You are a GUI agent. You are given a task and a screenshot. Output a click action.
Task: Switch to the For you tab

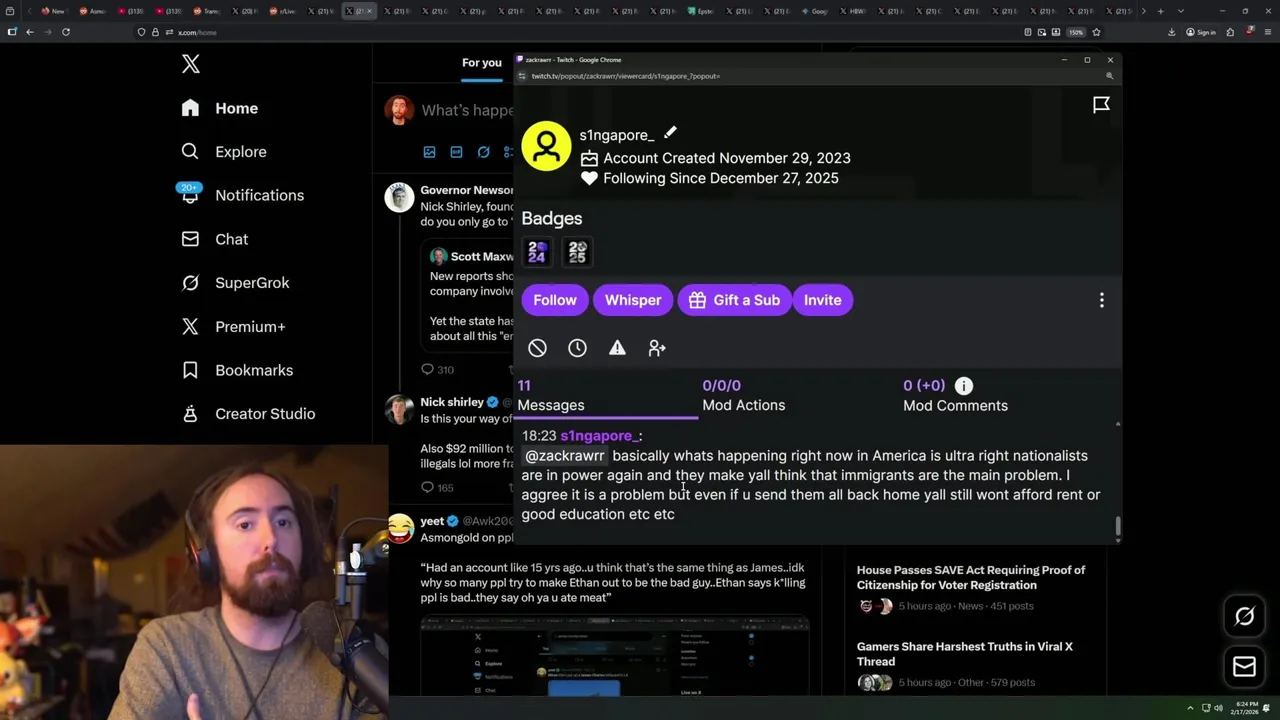point(482,63)
